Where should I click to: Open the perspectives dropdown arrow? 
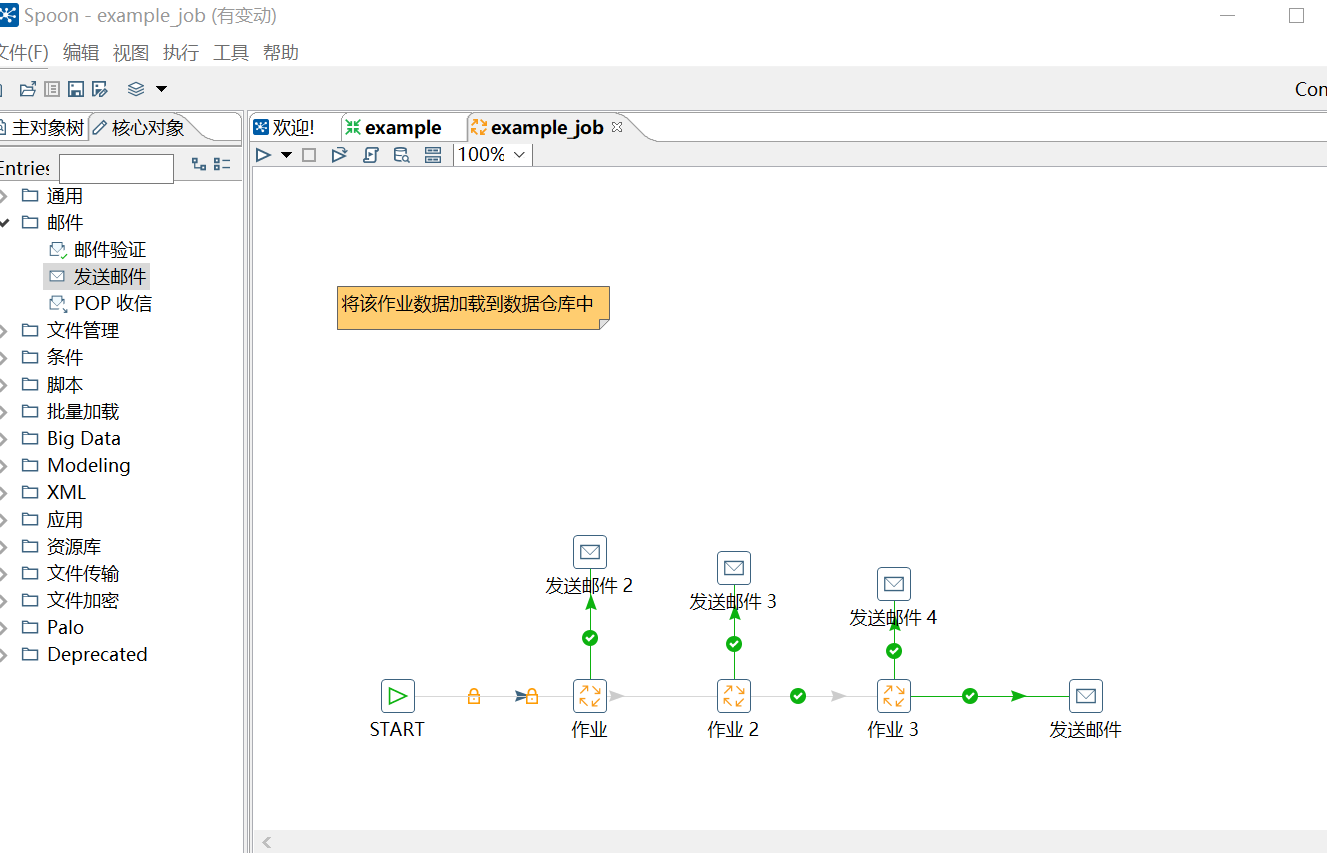(161, 89)
